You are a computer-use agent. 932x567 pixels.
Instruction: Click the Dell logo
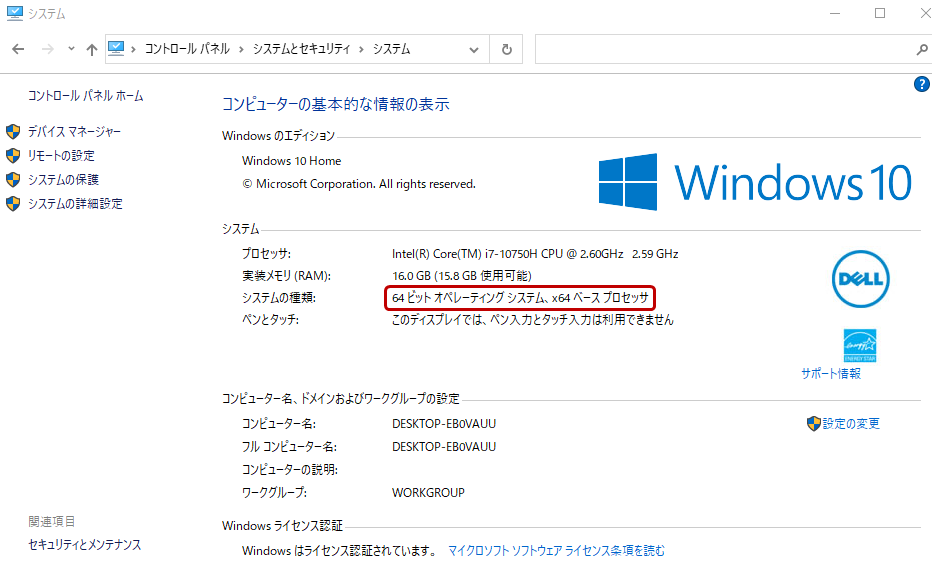[x=860, y=279]
